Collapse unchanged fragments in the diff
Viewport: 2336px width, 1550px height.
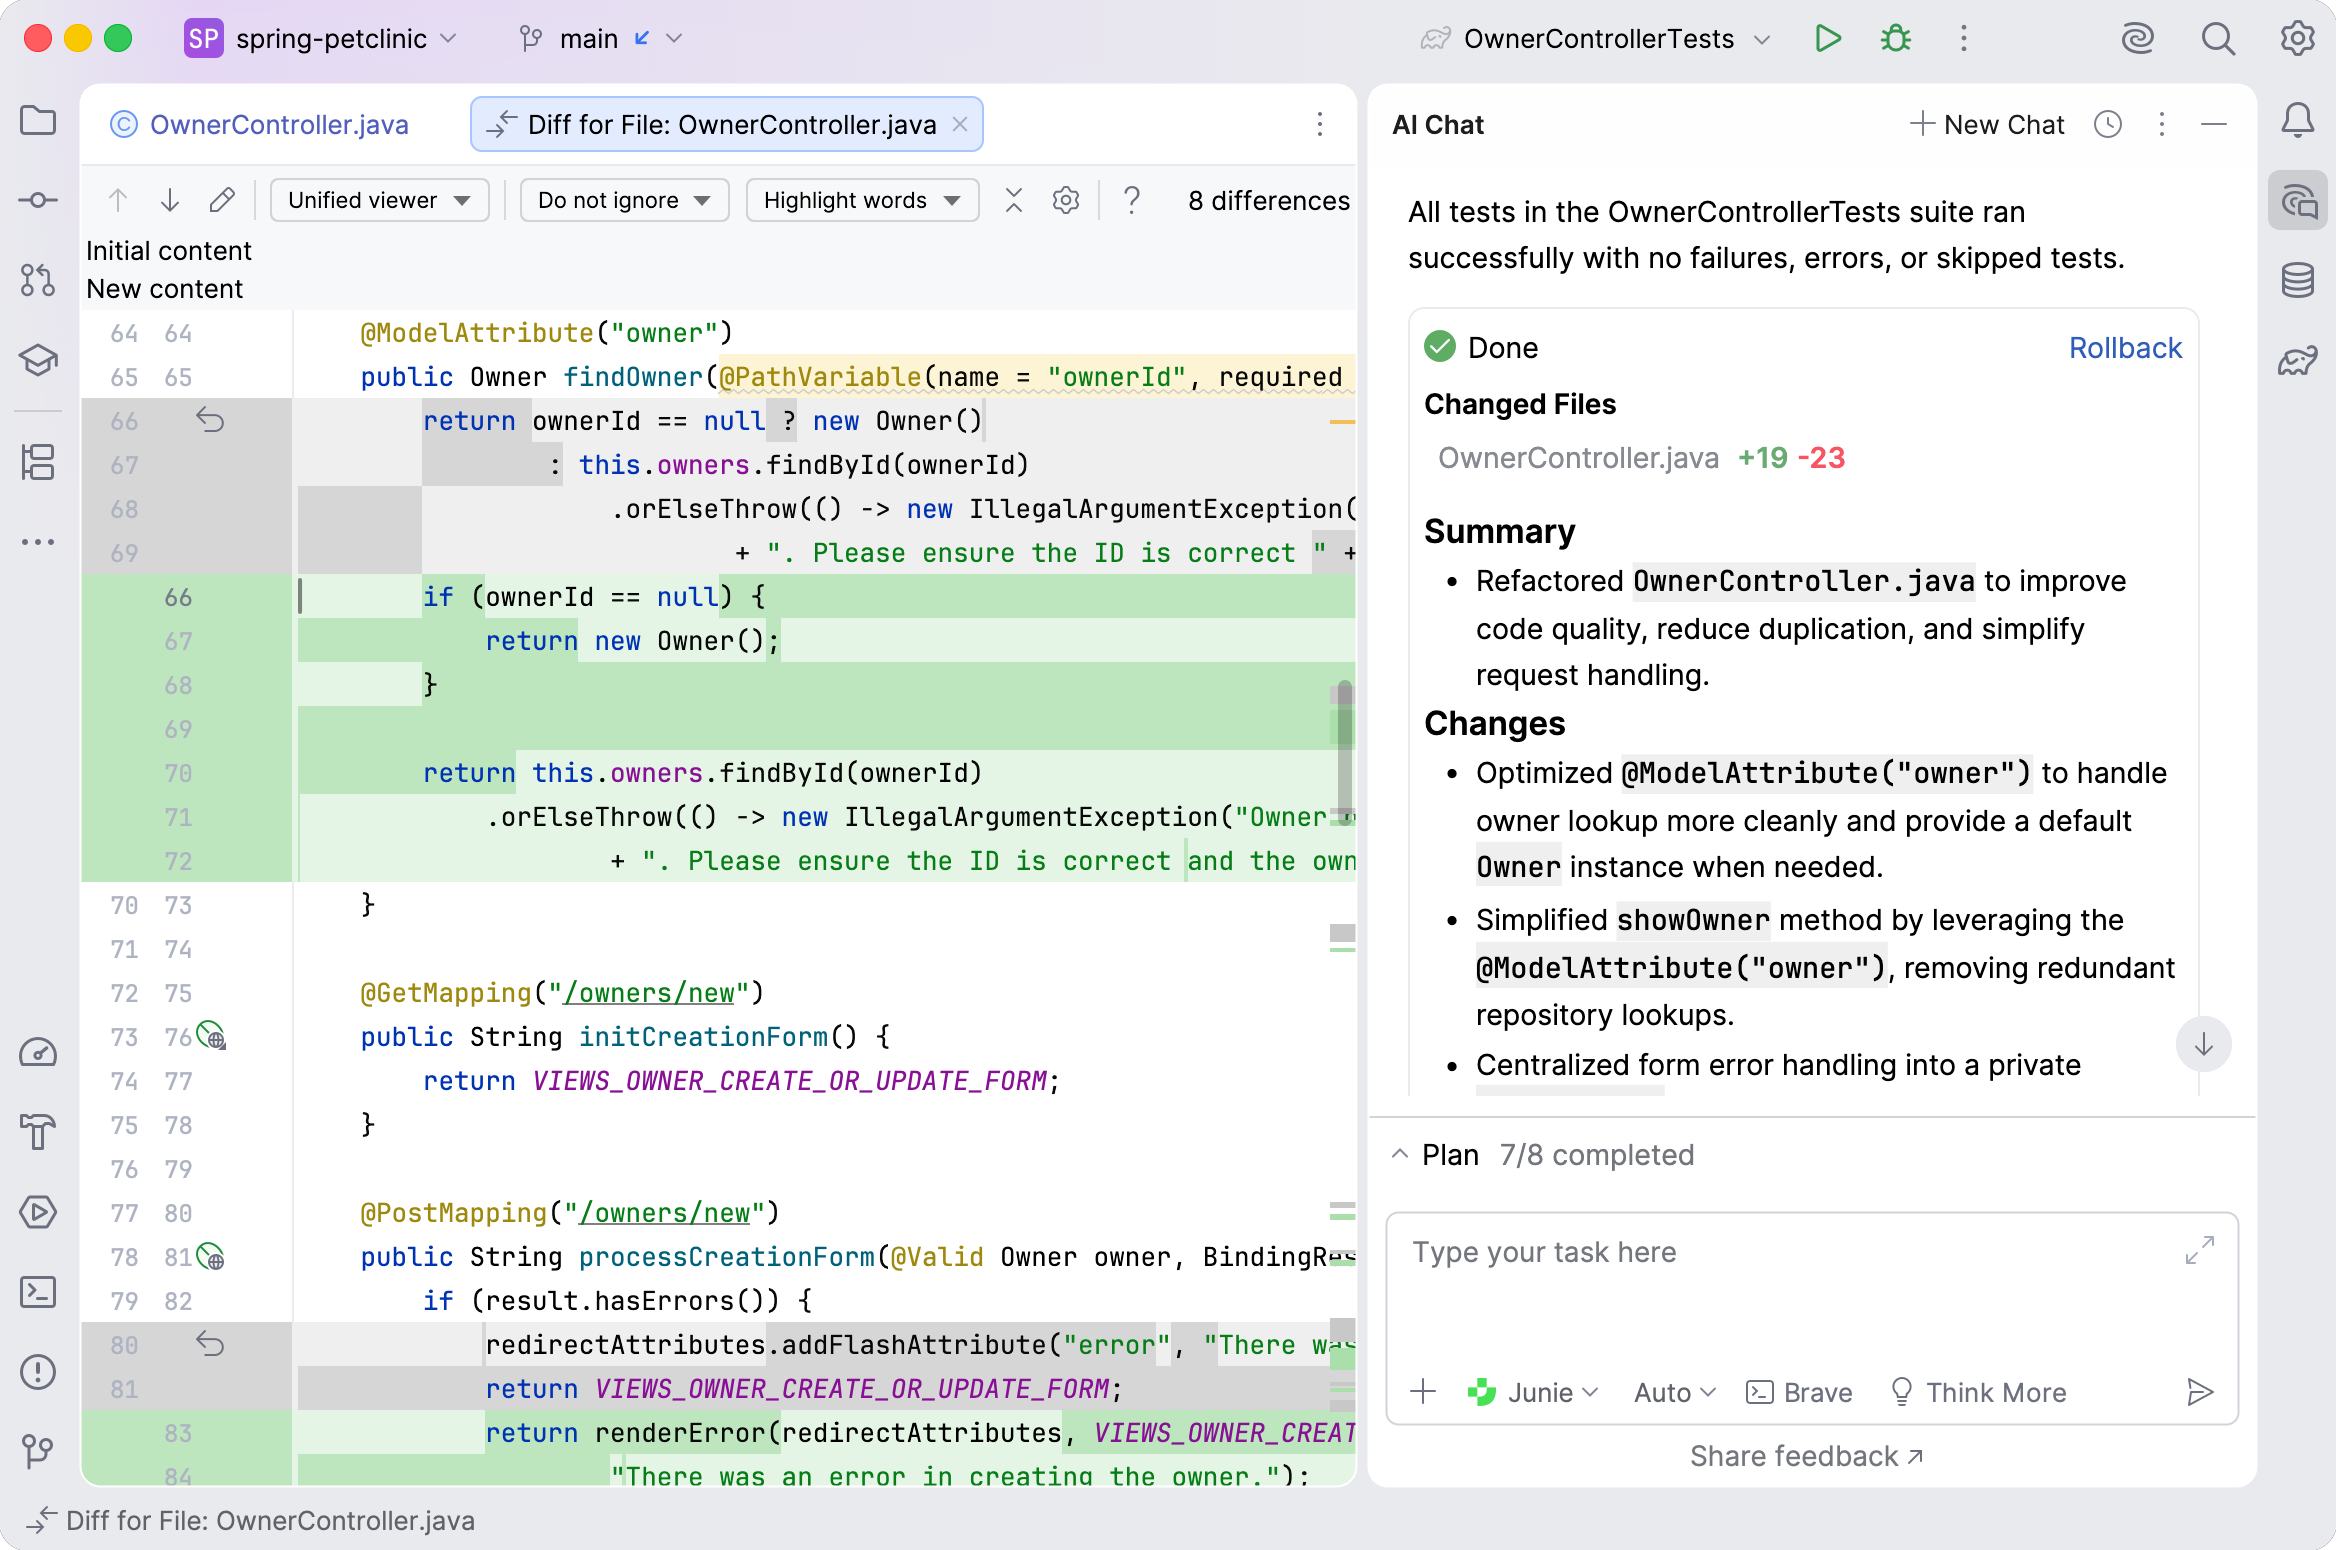1013,200
